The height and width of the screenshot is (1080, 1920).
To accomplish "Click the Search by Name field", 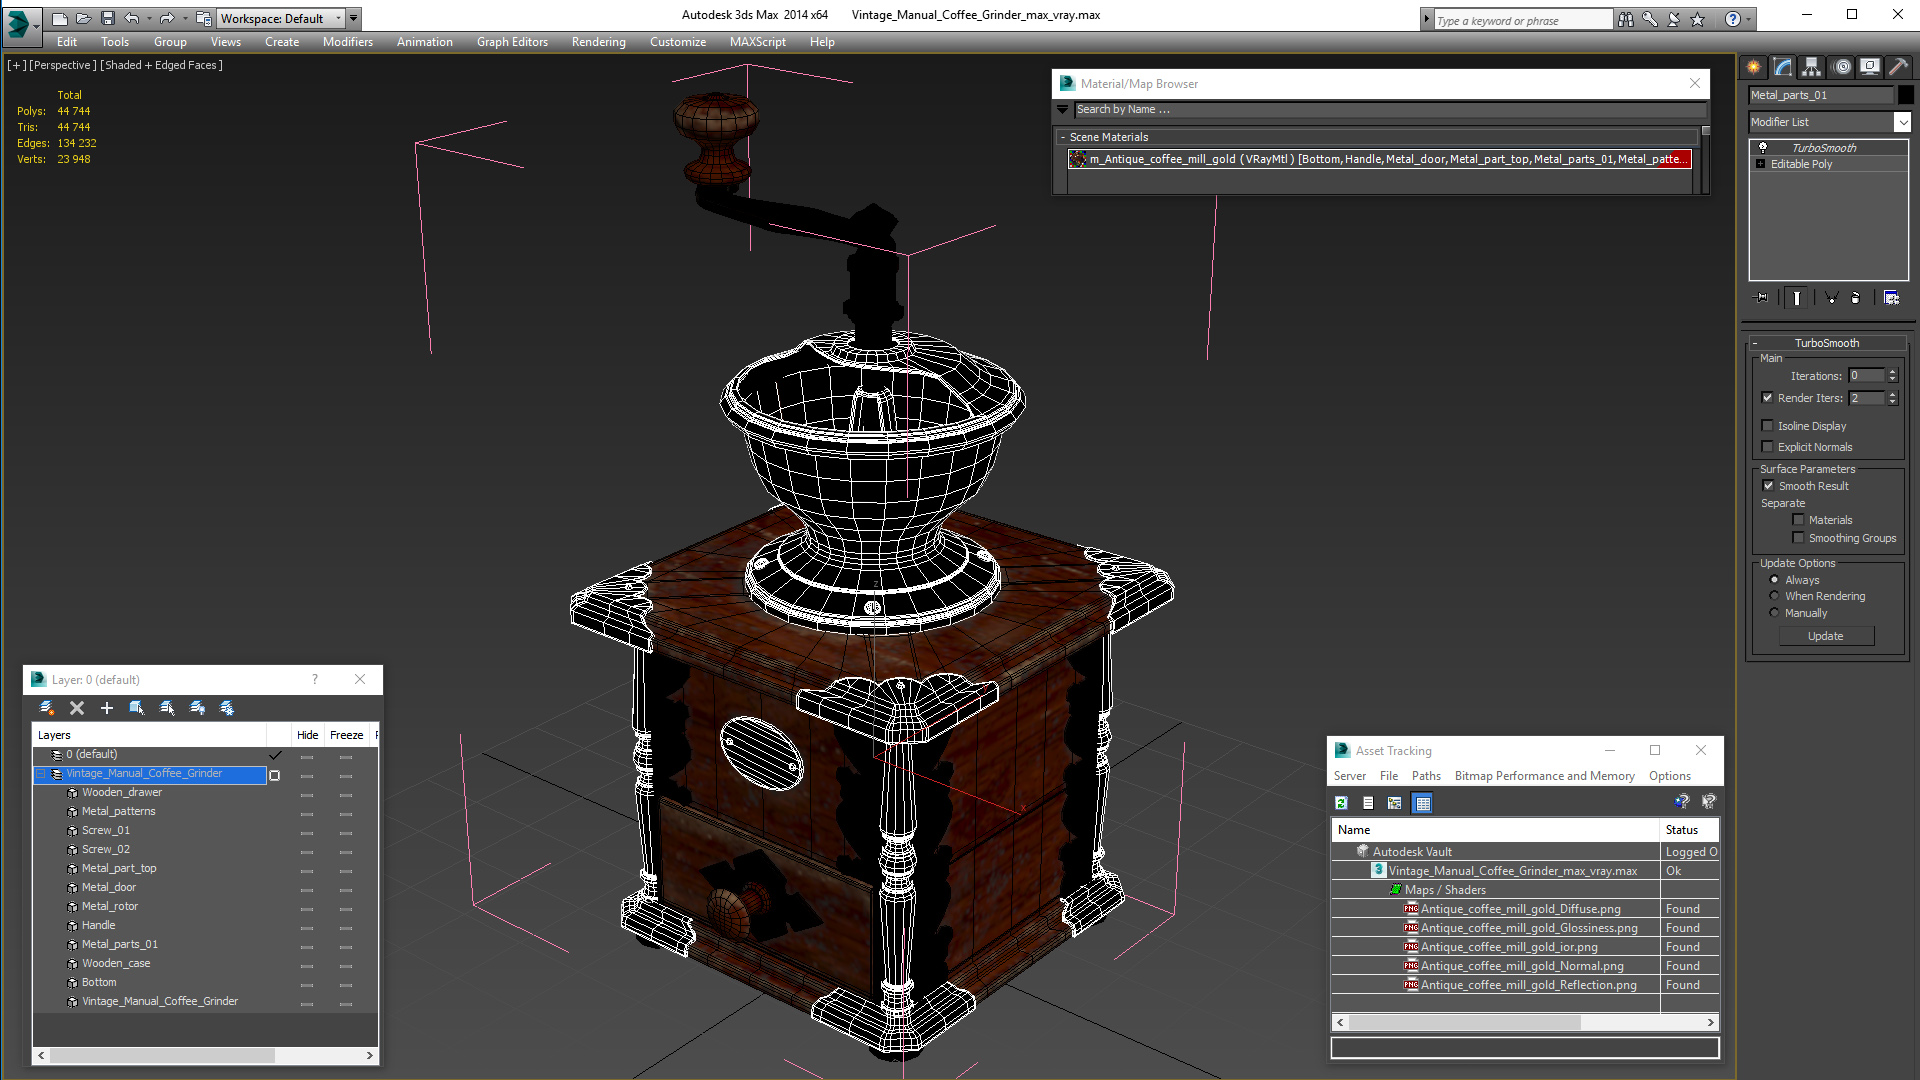I will point(1380,109).
